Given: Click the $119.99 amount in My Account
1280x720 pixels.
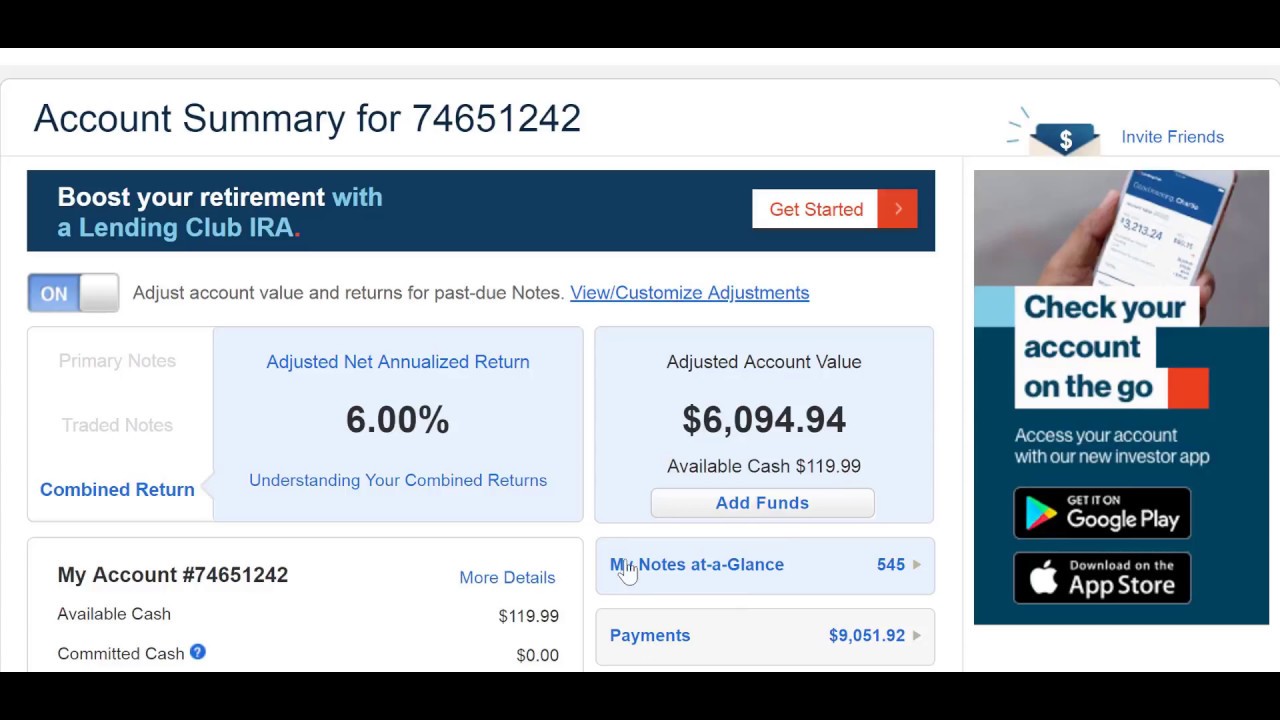Looking at the screenshot, I should (x=528, y=616).
